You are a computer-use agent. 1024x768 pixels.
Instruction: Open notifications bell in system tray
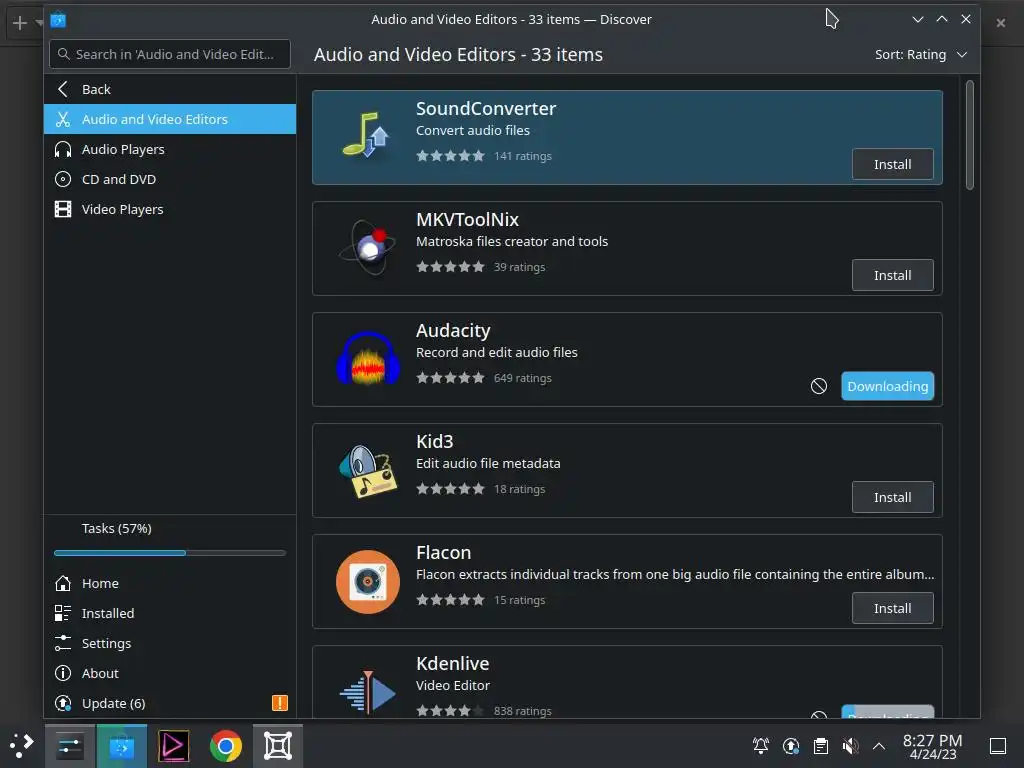(x=761, y=745)
